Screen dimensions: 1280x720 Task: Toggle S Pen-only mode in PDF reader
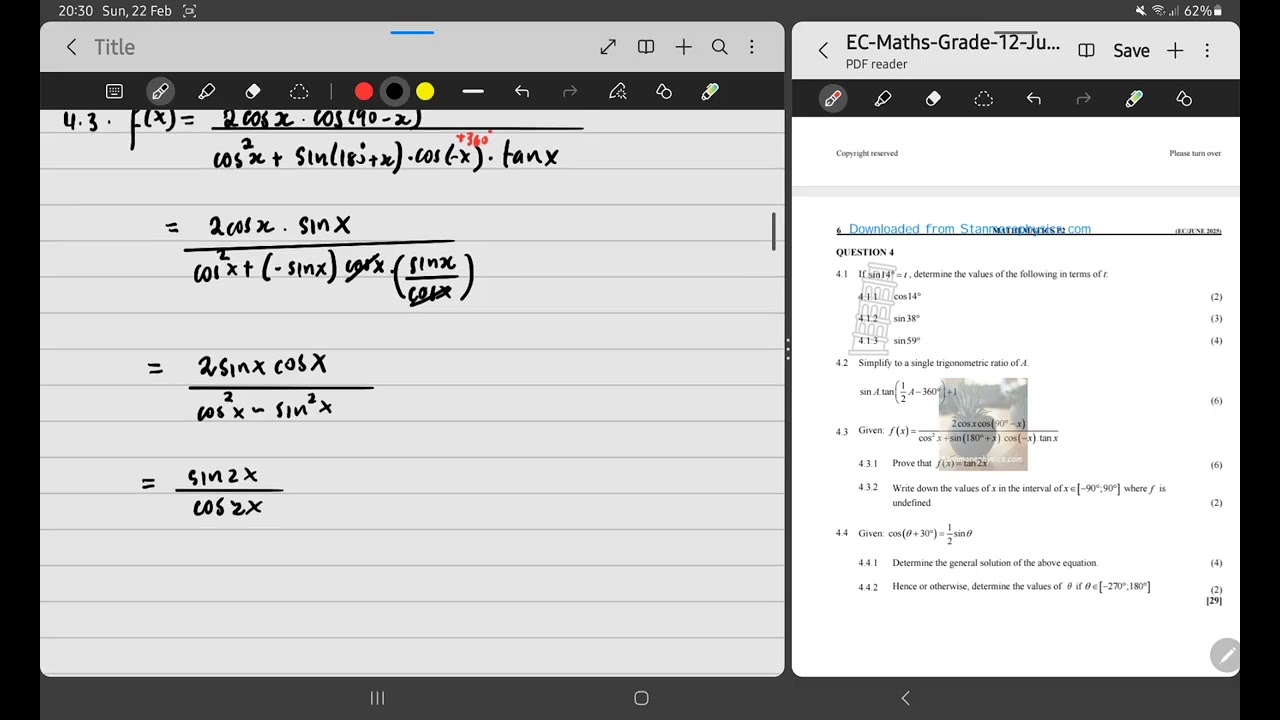pos(1134,98)
